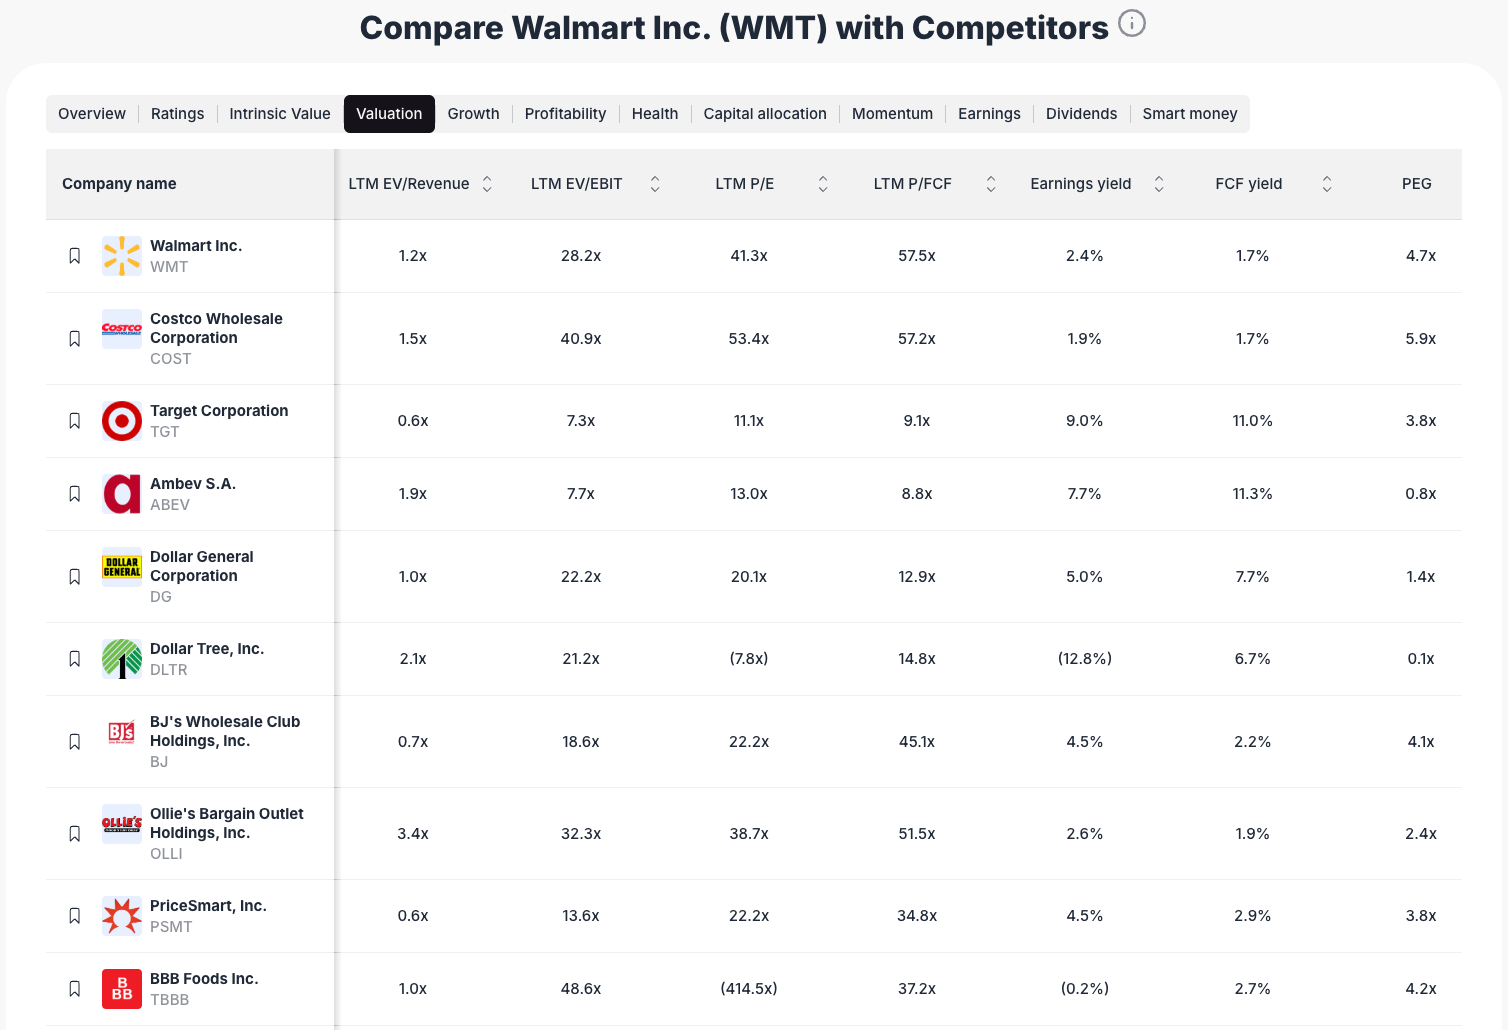Open the Ollie's Bargain Outlet company page

coord(227,822)
